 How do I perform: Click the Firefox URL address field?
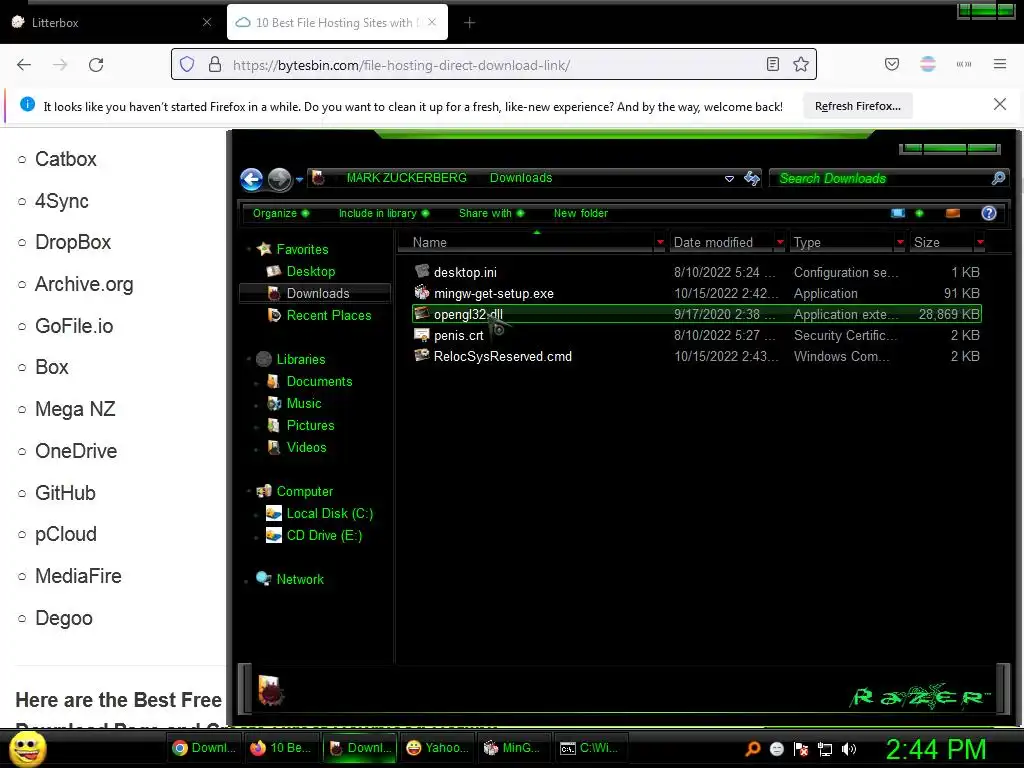coord(493,65)
